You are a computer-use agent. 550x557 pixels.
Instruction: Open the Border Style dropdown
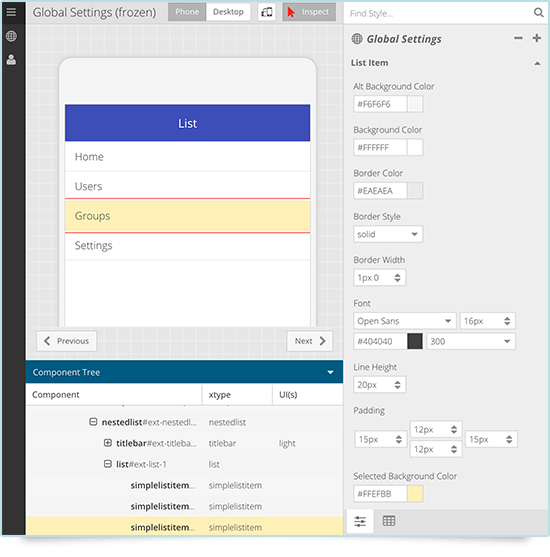[x=388, y=234]
